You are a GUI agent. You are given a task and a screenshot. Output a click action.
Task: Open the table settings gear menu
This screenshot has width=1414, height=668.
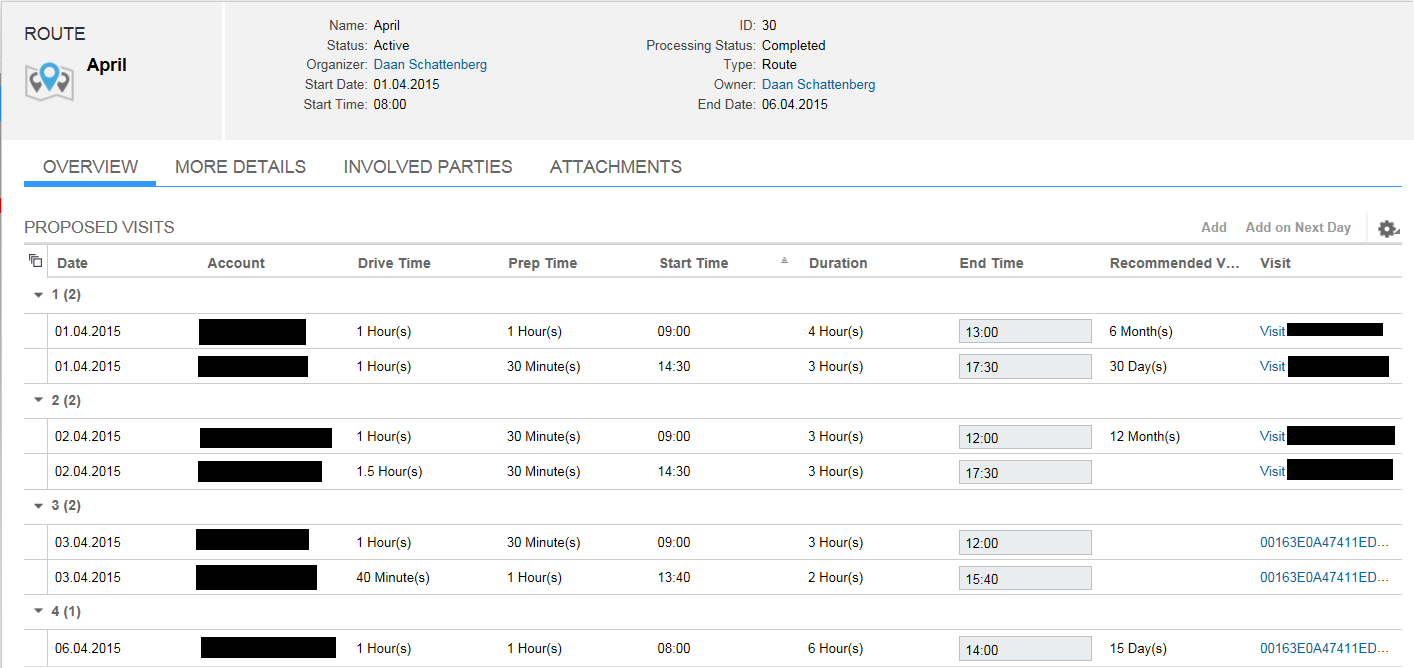coord(1388,228)
